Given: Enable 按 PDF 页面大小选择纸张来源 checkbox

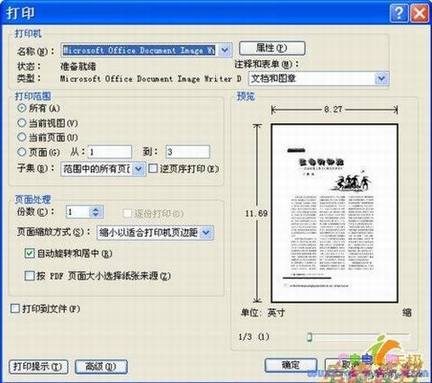Looking at the screenshot, I should click(x=29, y=276).
